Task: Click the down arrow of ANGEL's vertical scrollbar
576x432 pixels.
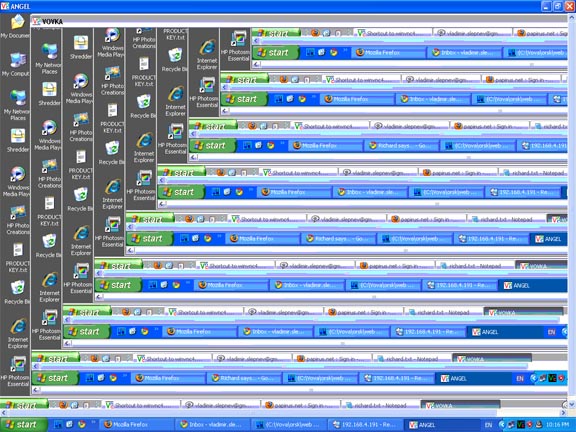Action: point(572,405)
